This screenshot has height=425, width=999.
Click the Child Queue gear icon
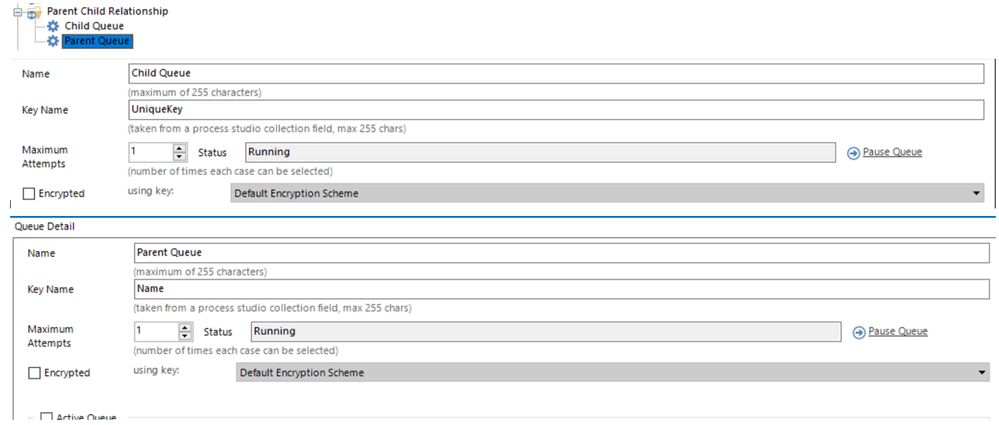(54, 27)
